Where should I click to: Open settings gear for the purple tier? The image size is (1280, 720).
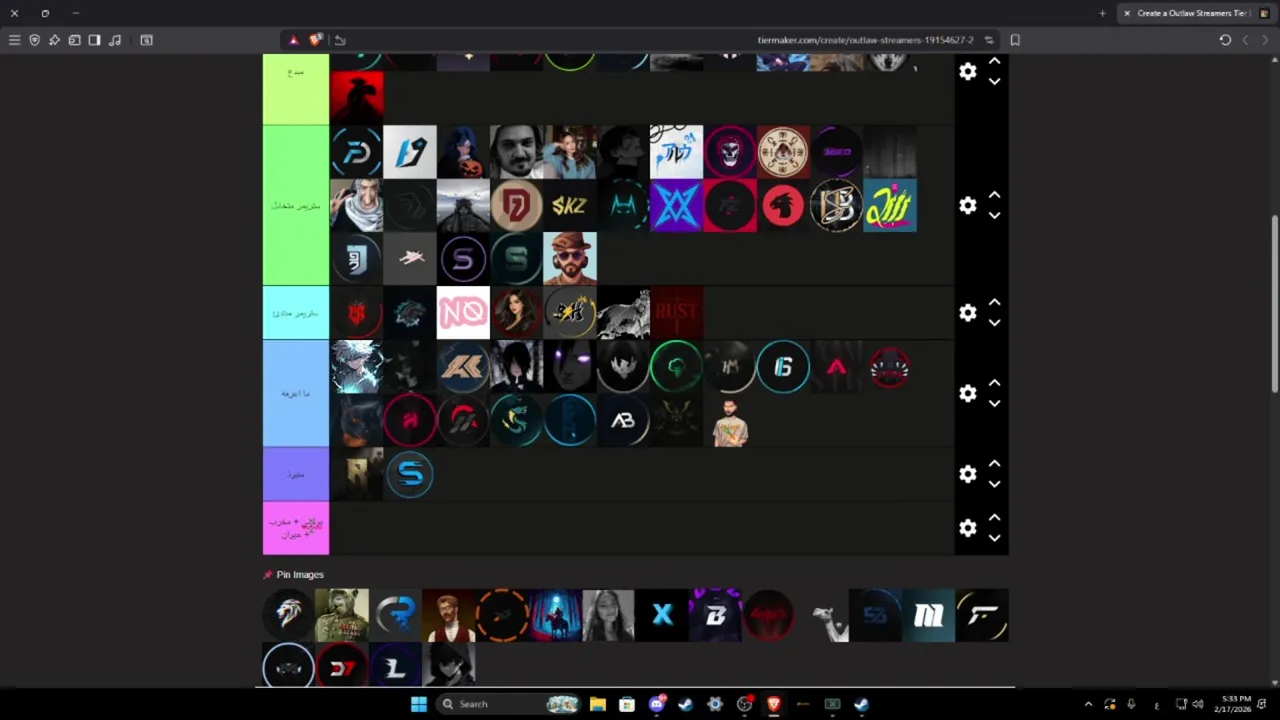[x=967, y=474]
